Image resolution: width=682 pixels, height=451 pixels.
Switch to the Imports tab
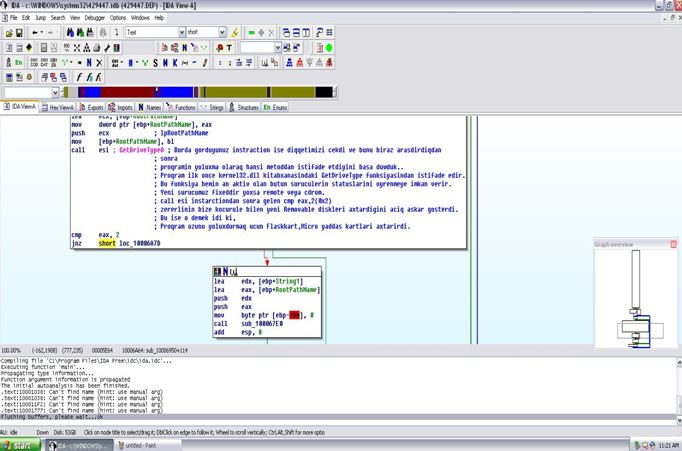click(x=120, y=107)
